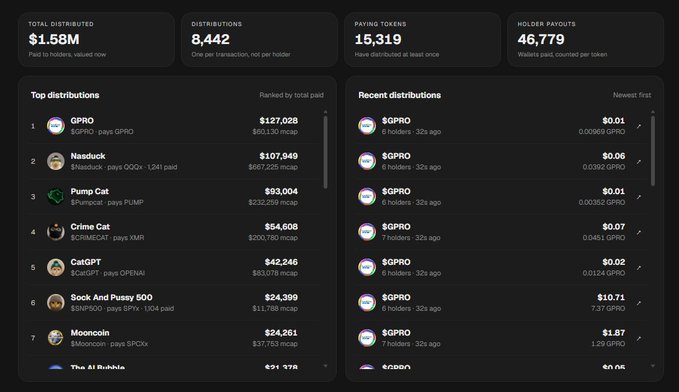Click the Crime Cat avatar
This screenshot has width=679, height=392.
56,232
